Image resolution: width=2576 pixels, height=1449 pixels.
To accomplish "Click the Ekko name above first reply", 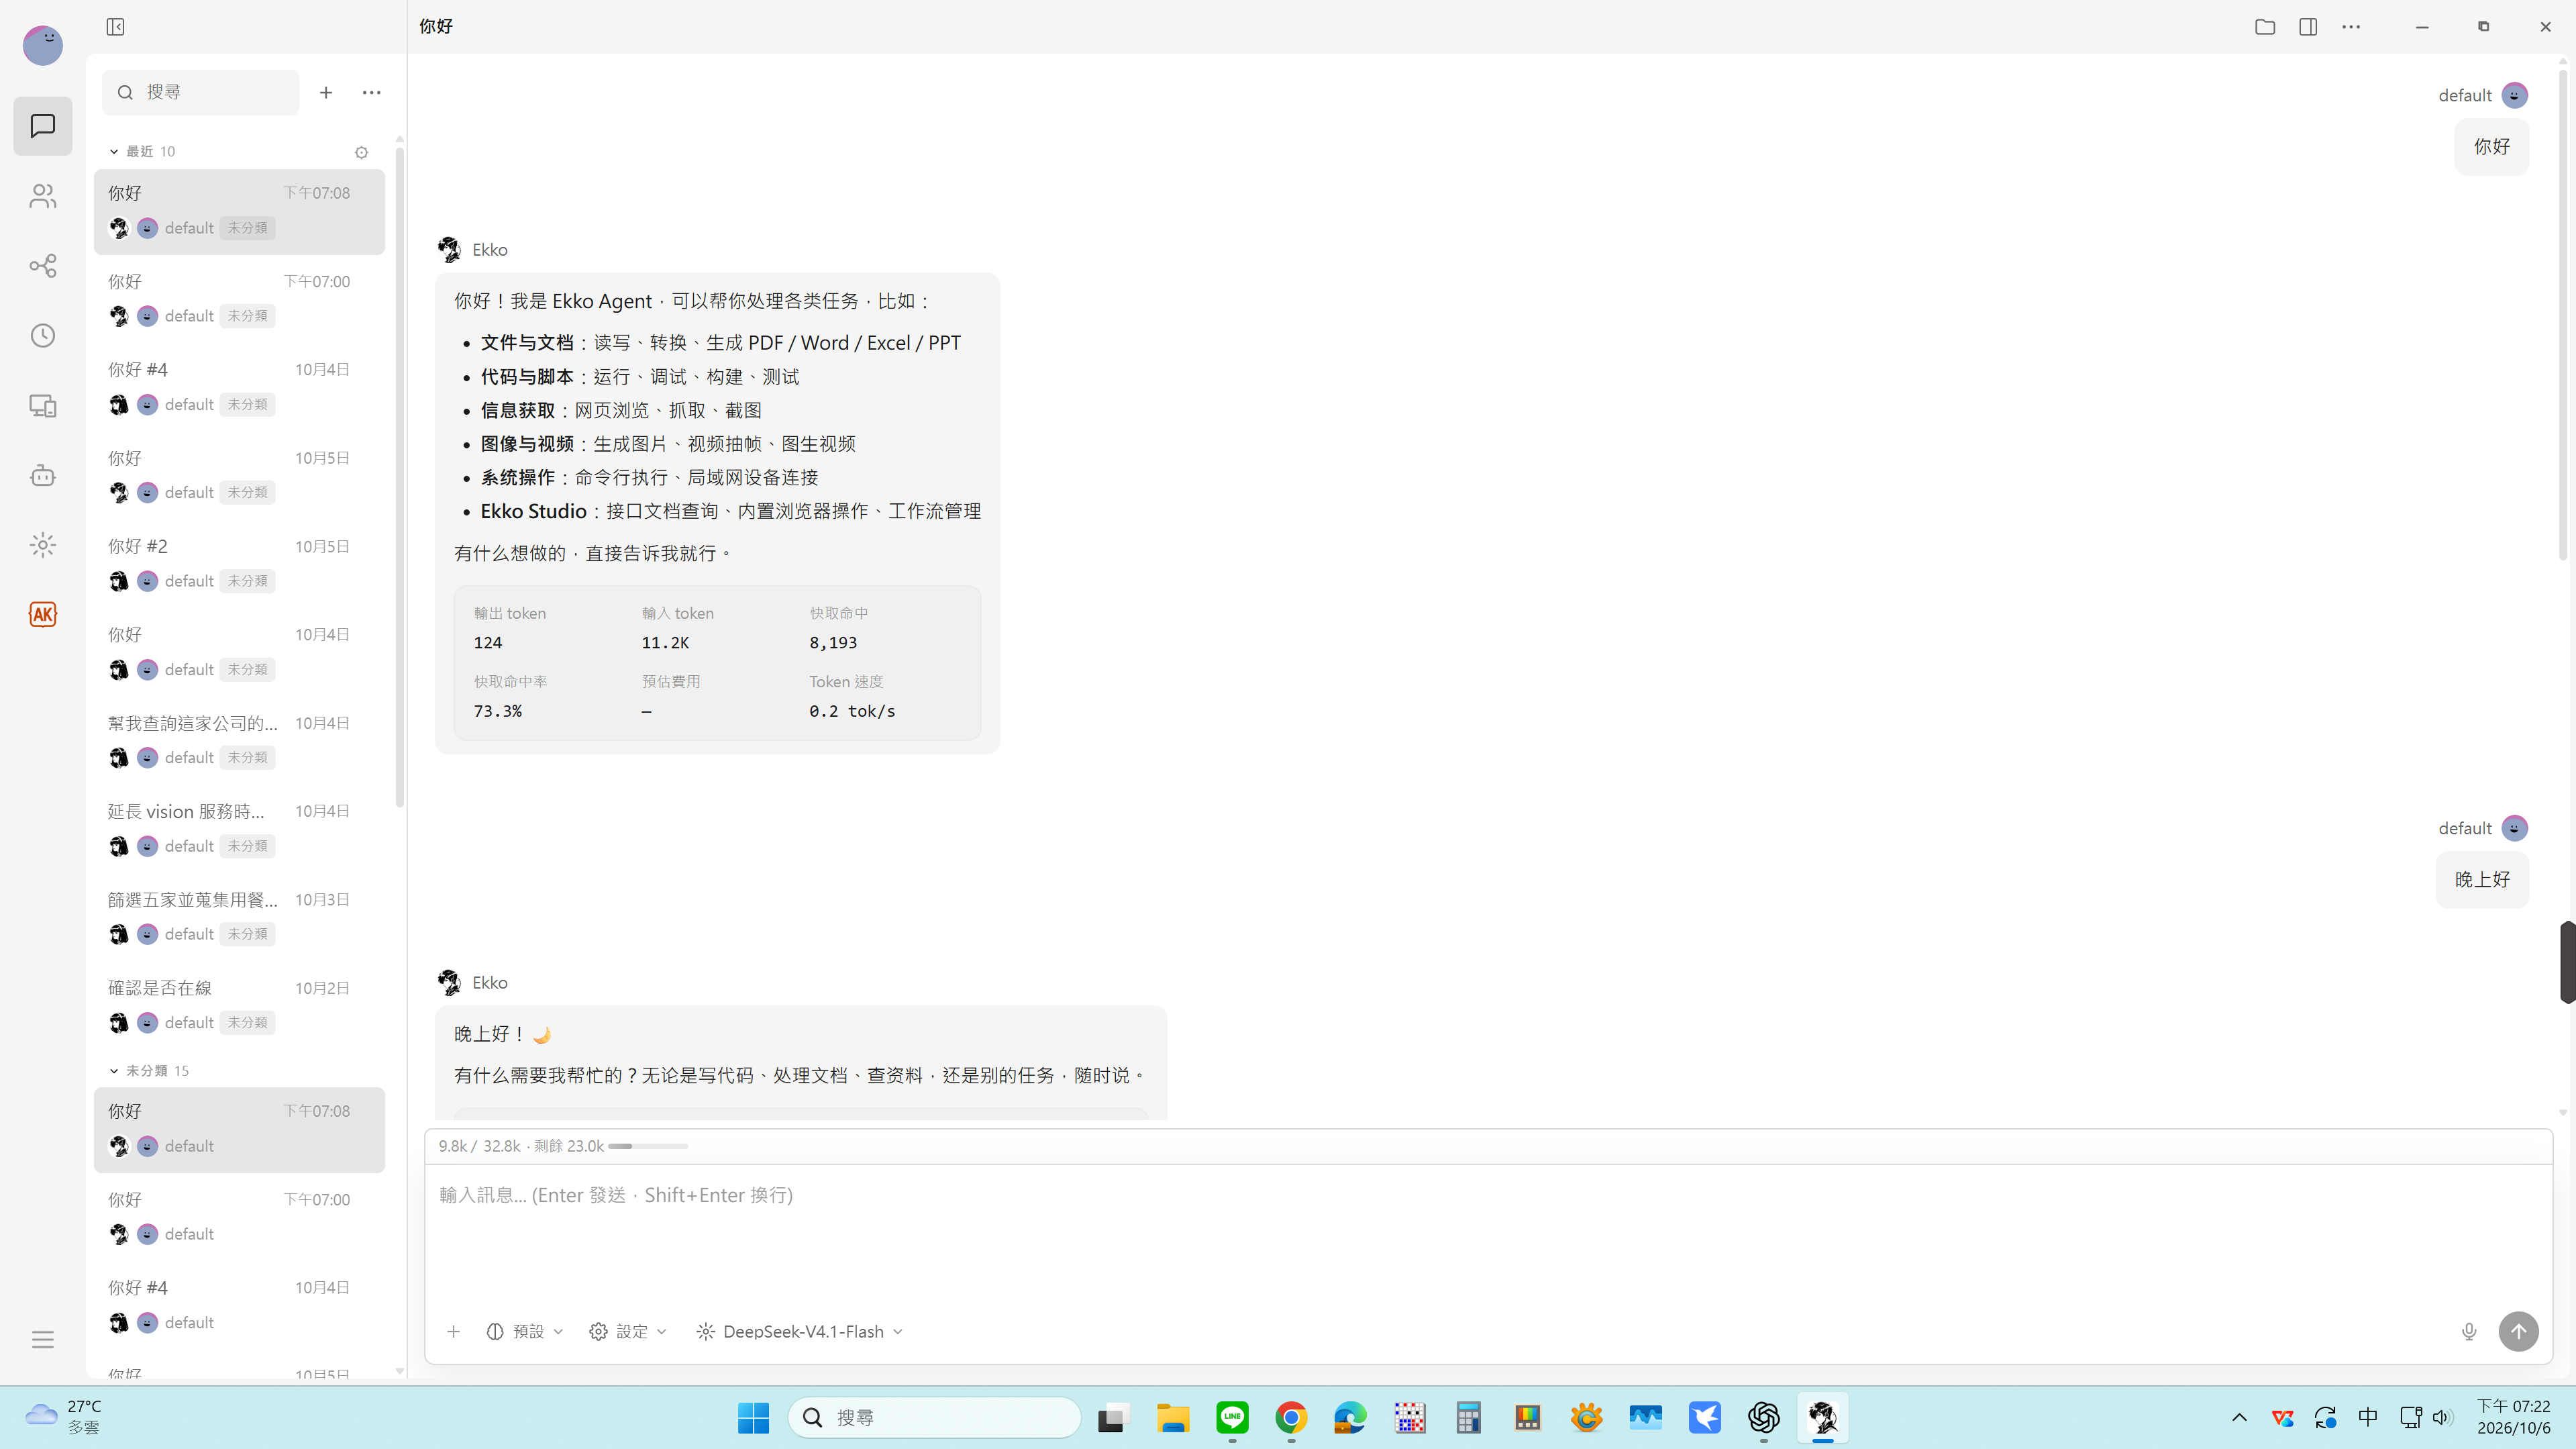I will pos(490,250).
